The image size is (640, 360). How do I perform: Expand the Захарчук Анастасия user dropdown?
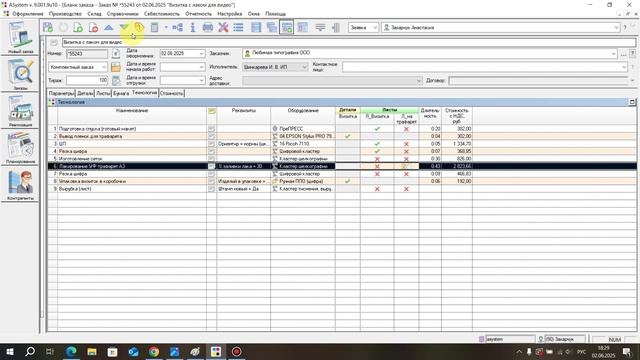pyautogui.click(x=616, y=27)
